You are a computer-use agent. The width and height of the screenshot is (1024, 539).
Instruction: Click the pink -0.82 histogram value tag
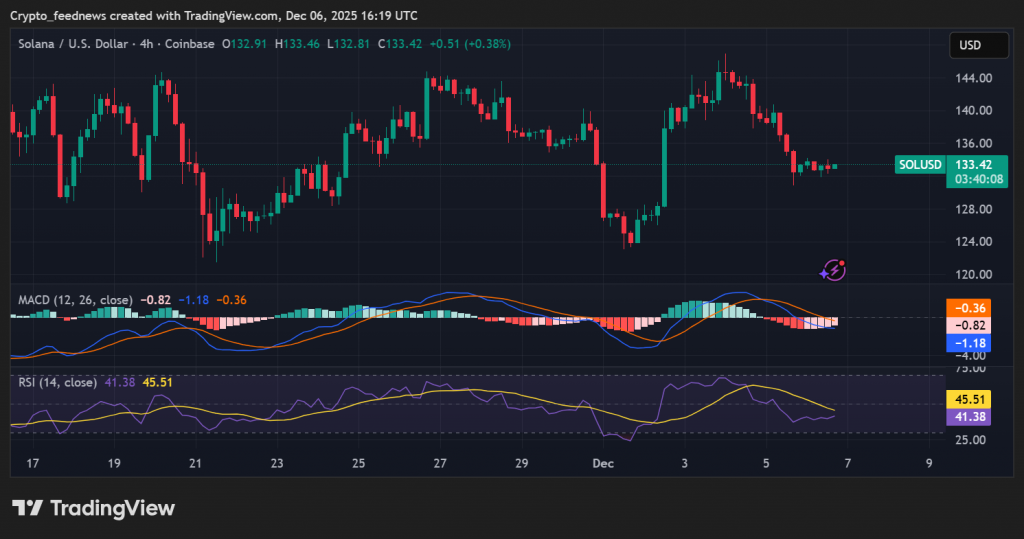pyautogui.click(x=967, y=326)
